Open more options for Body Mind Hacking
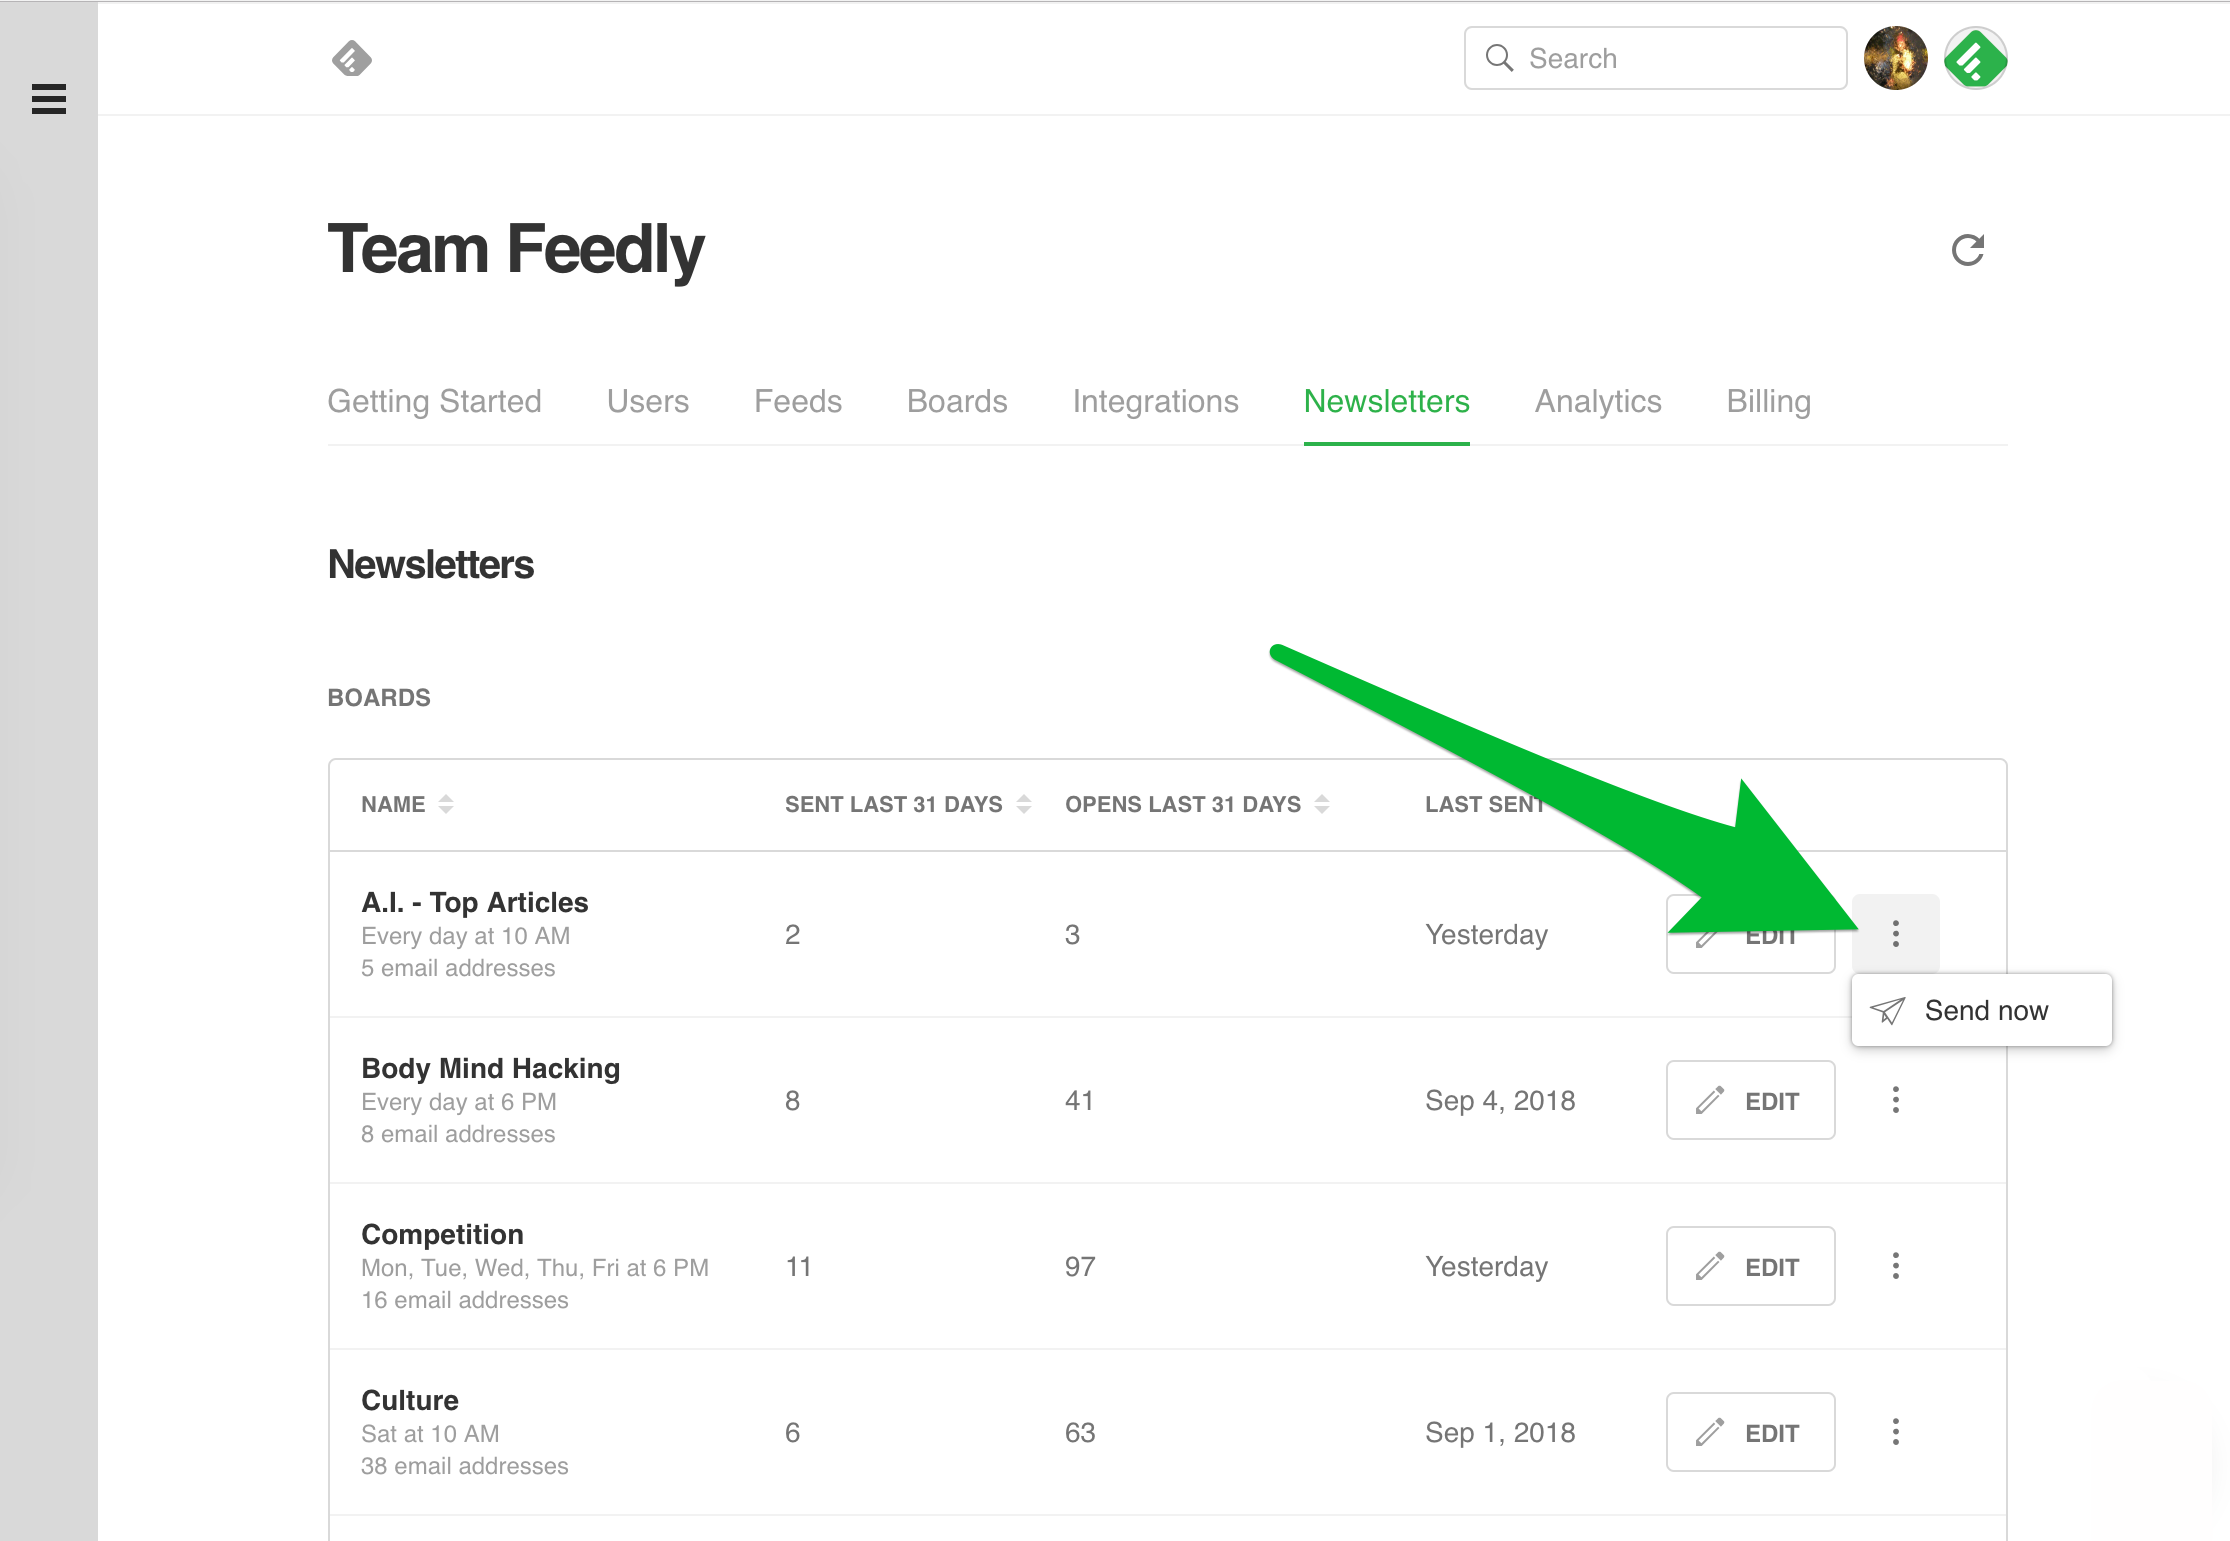2230x1541 pixels. [1895, 1100]
